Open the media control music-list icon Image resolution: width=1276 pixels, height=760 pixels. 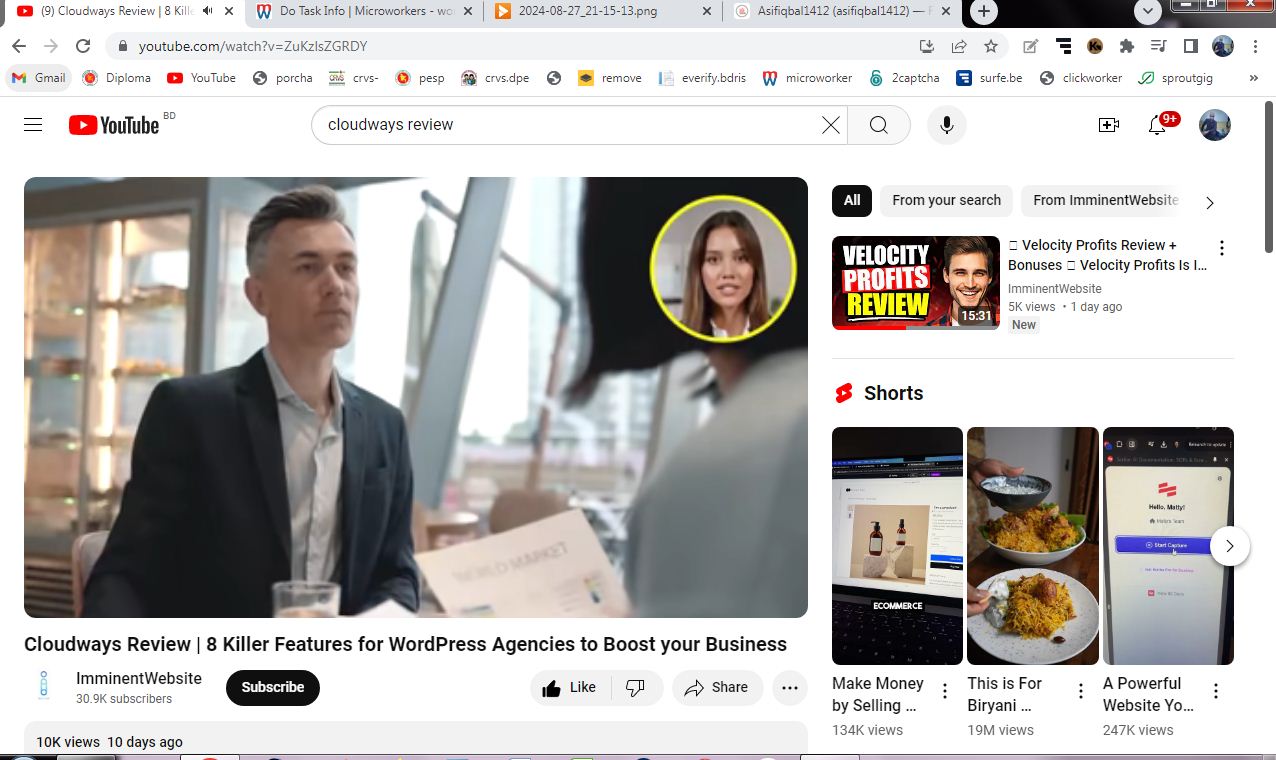click(x=1159, y=46)
